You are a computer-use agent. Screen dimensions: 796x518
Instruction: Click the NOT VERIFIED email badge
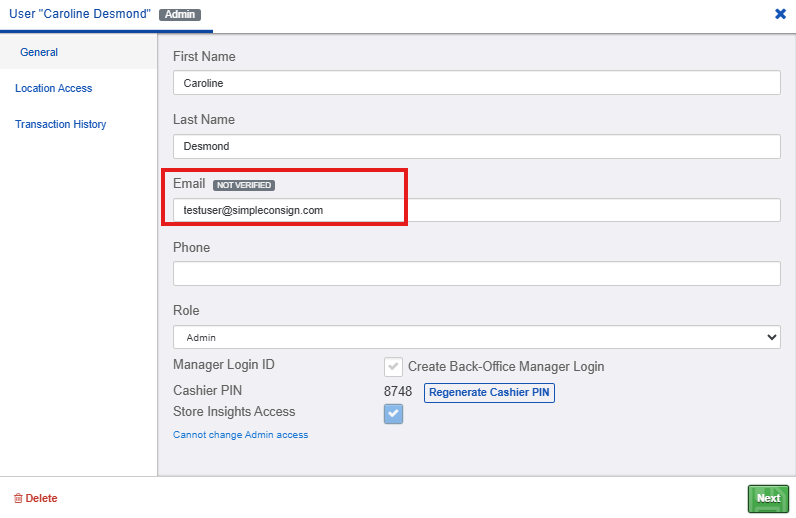click(244, 185)
